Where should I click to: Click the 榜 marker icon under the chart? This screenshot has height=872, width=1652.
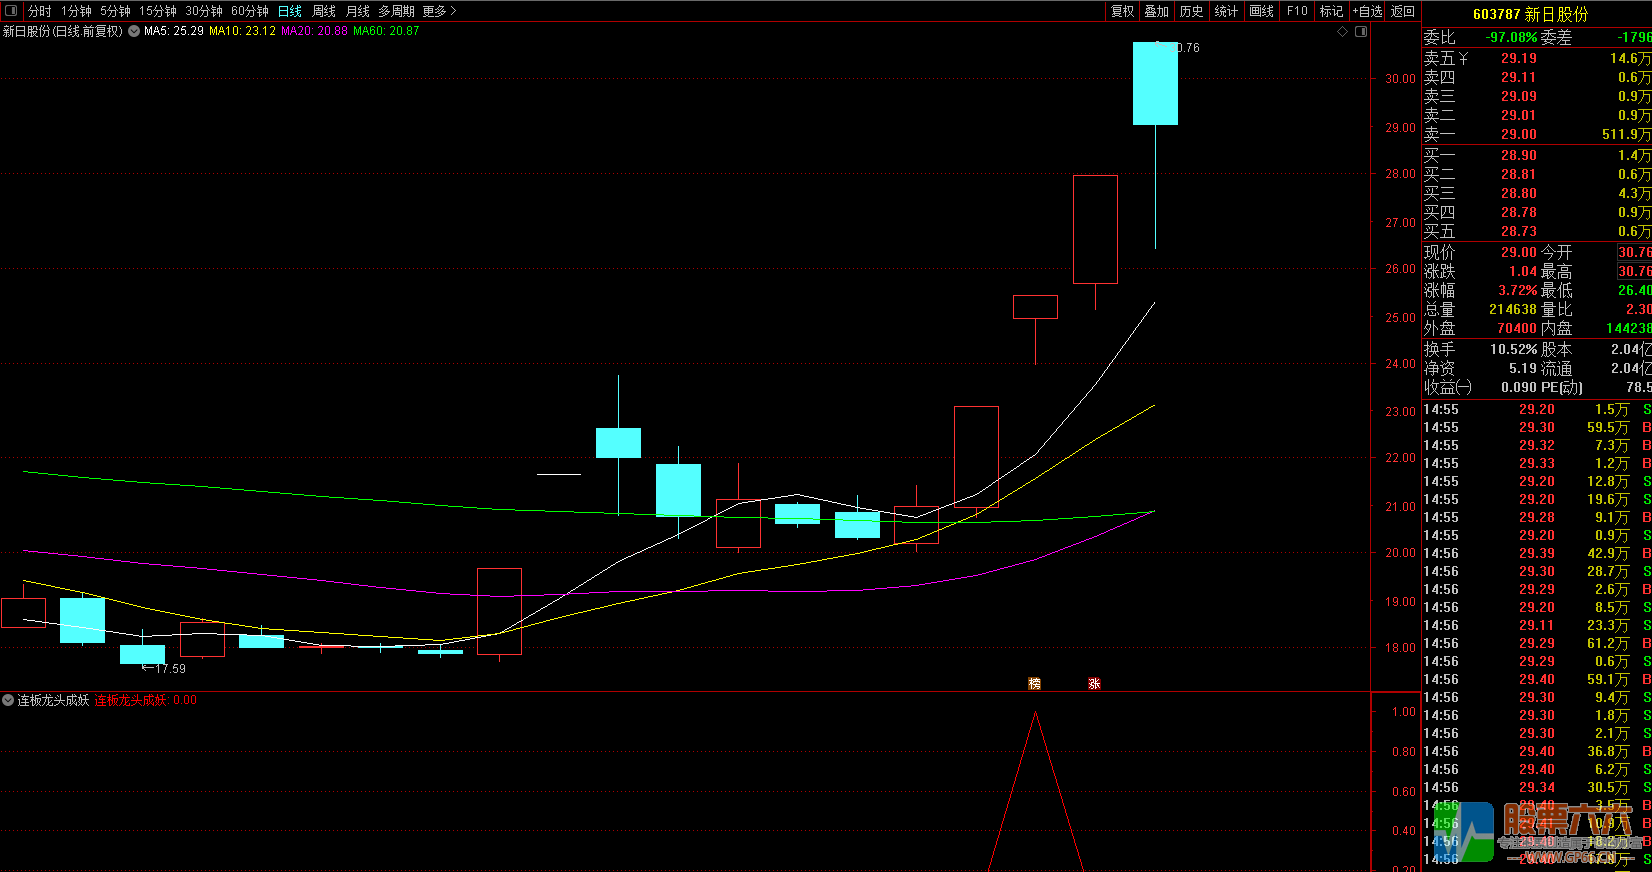click(1035, 684)
